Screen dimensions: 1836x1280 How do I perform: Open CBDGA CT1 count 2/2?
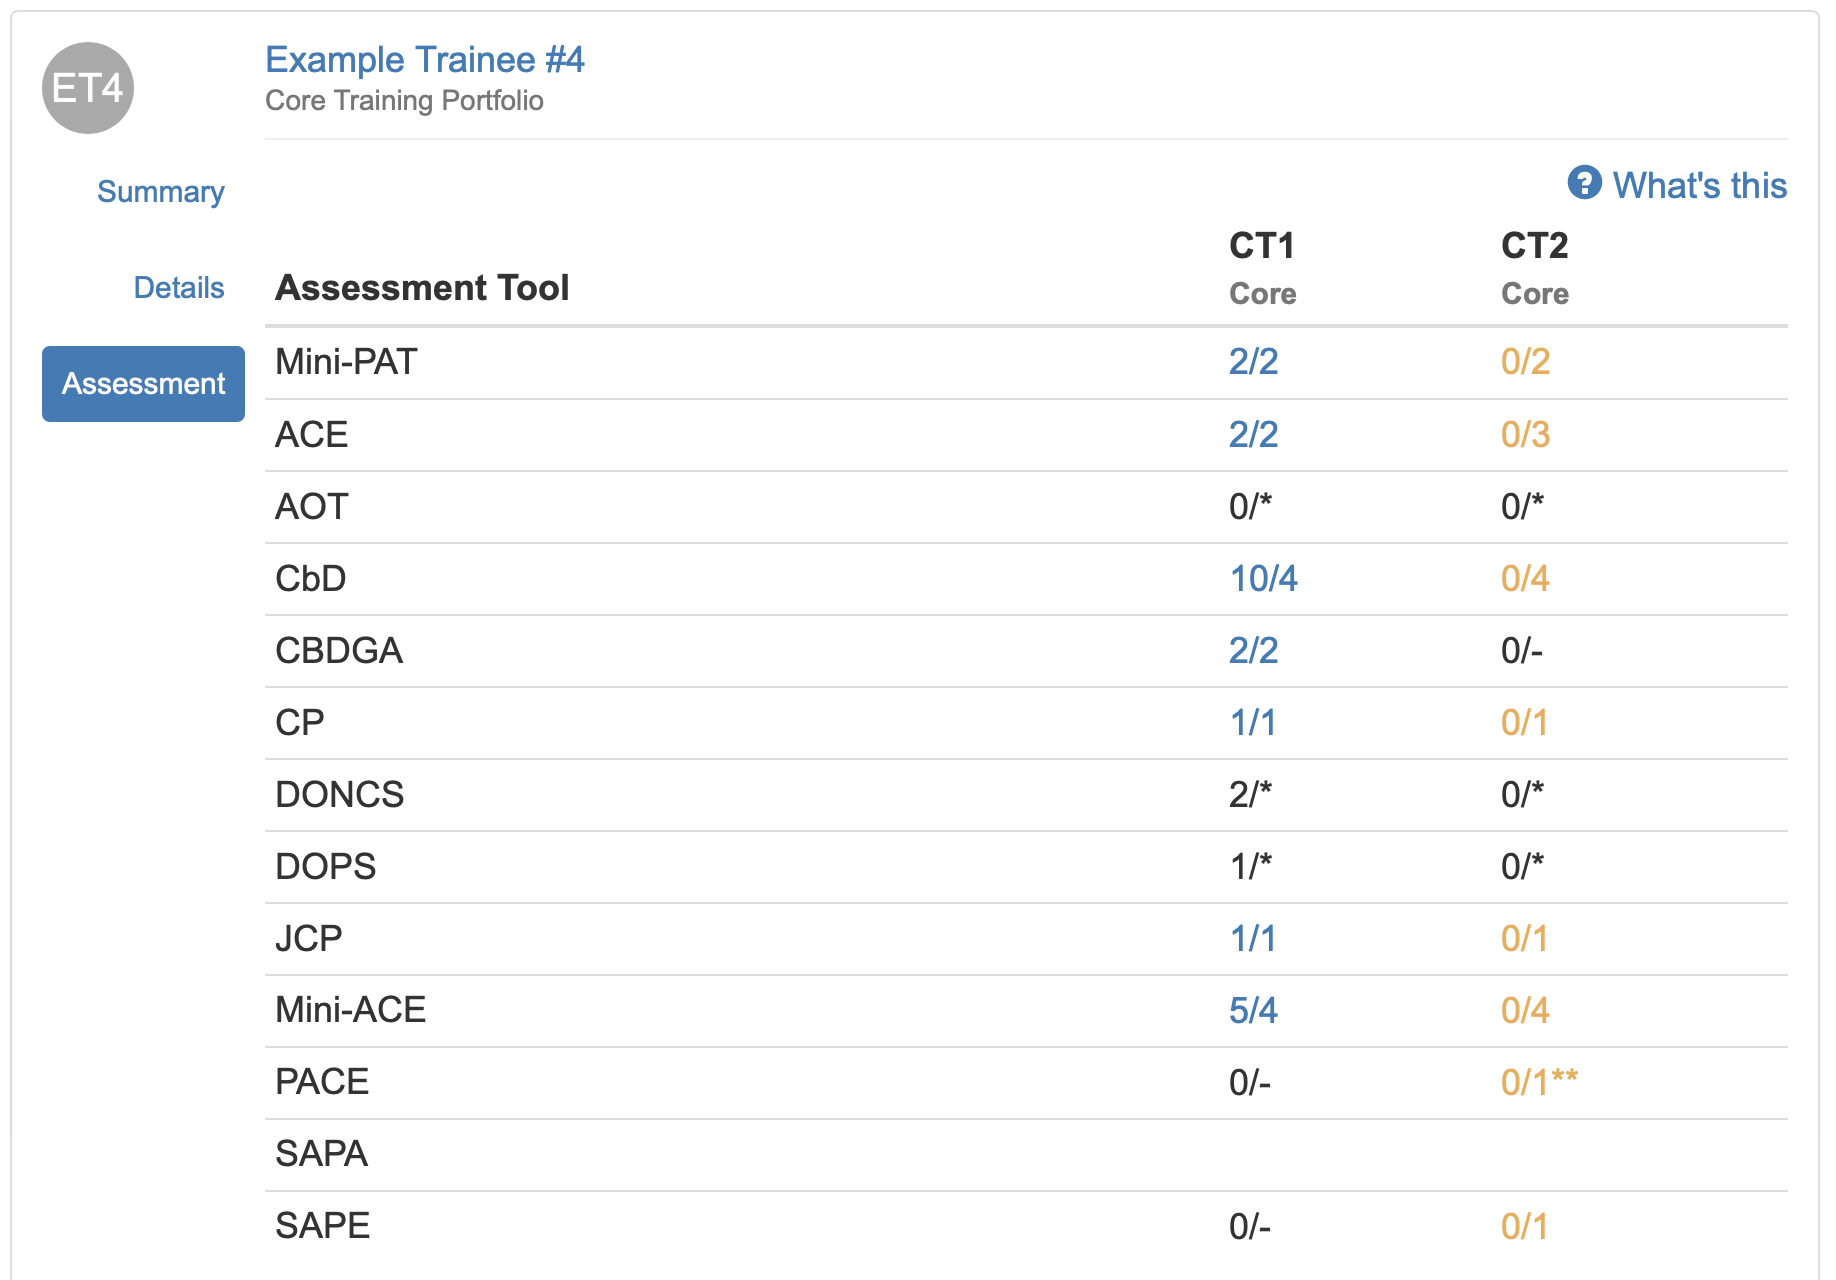(1253, 651)
